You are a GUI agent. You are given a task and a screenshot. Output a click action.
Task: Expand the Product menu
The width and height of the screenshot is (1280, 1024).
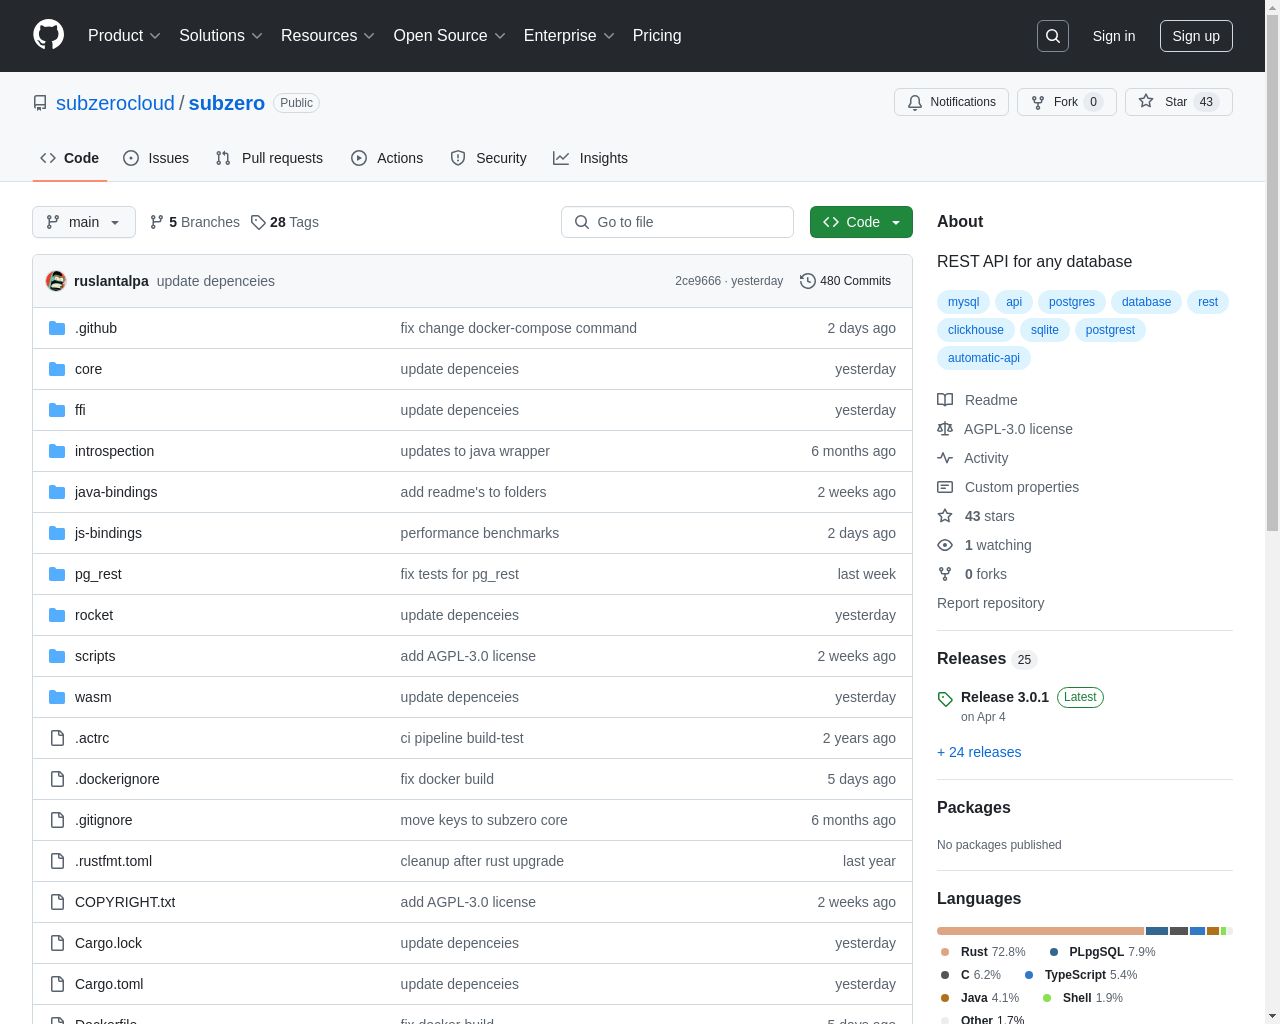coord(124,36)
